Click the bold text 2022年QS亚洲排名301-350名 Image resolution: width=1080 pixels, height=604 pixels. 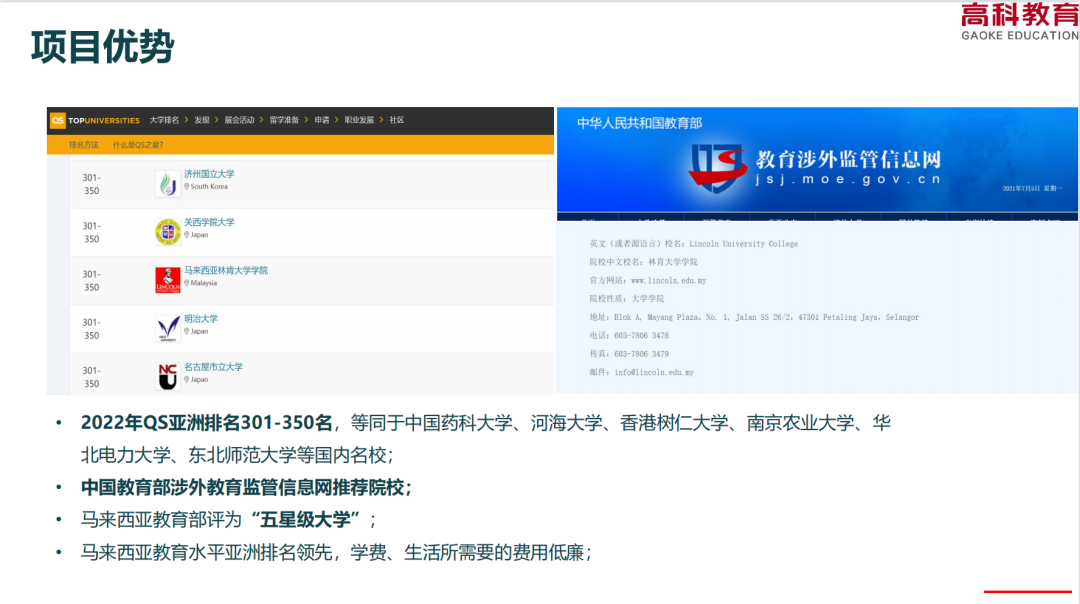207,422
